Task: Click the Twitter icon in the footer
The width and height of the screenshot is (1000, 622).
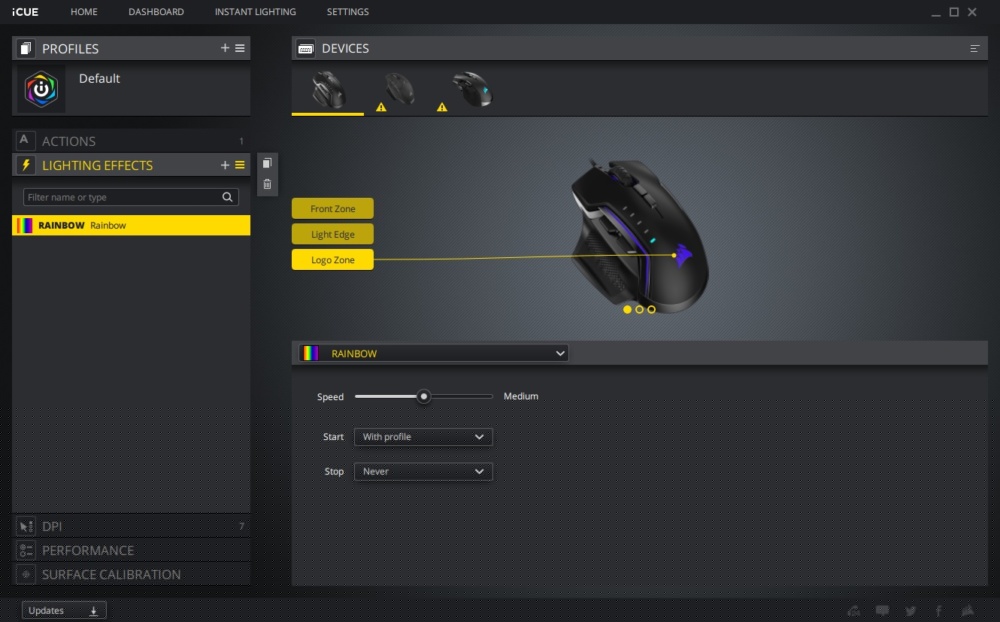Action: tap(911, 611)
